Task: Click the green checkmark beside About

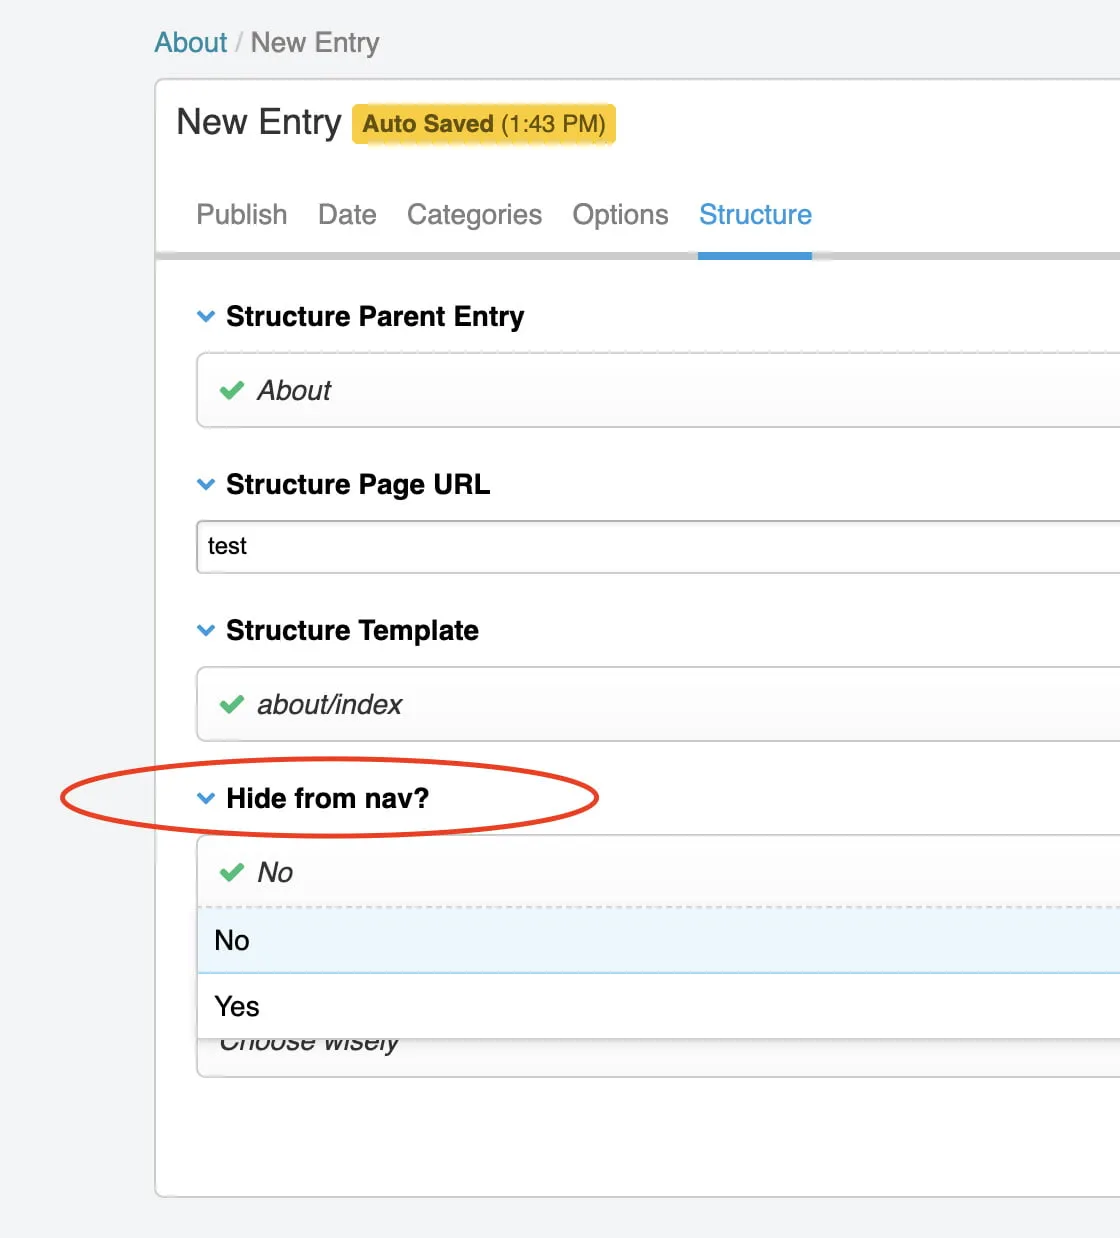Action: [232, 390]
